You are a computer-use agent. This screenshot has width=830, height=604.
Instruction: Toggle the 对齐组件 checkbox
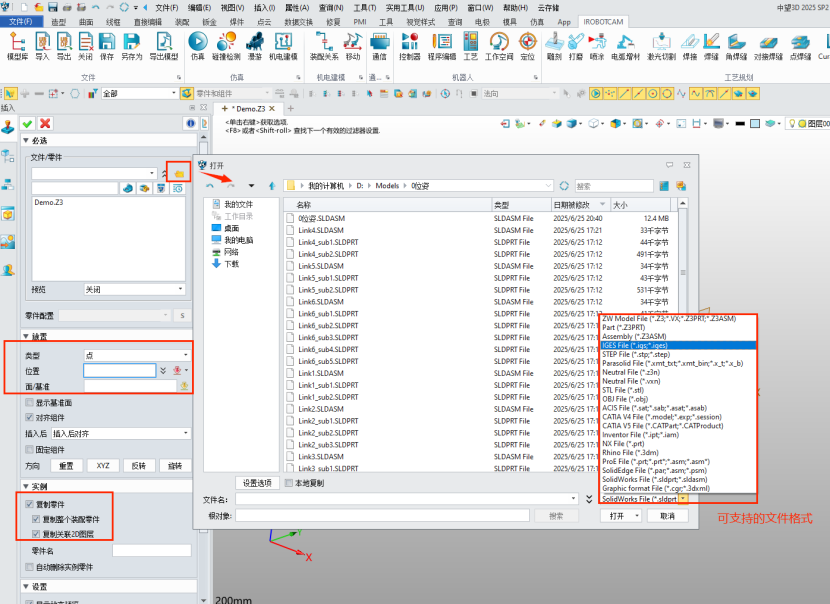click(29, 418)
